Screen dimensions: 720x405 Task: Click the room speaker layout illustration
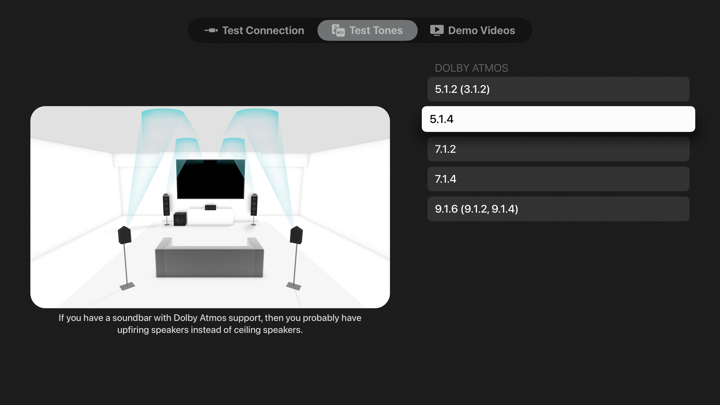tap(210, 207)
